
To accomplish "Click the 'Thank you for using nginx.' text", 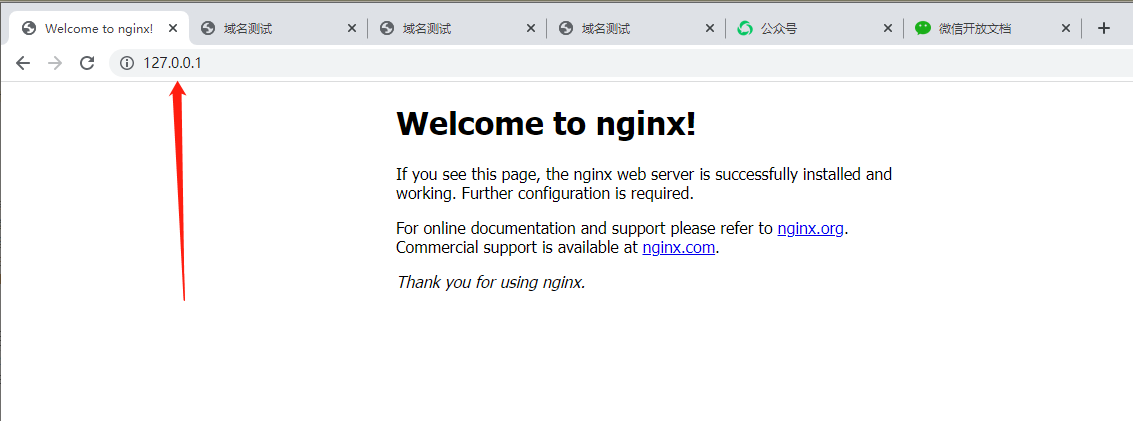I will [x=491, y=282].
